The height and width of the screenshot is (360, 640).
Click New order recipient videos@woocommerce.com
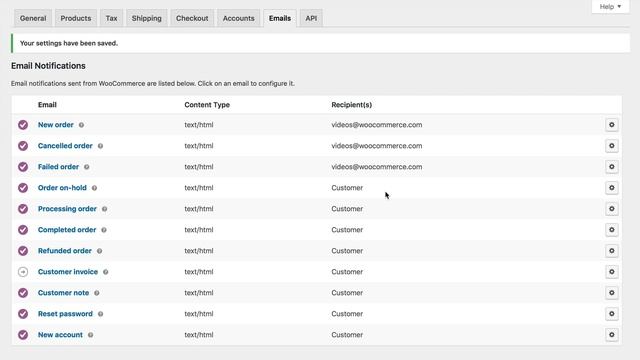pyautogui.click(x=377, y=125)
